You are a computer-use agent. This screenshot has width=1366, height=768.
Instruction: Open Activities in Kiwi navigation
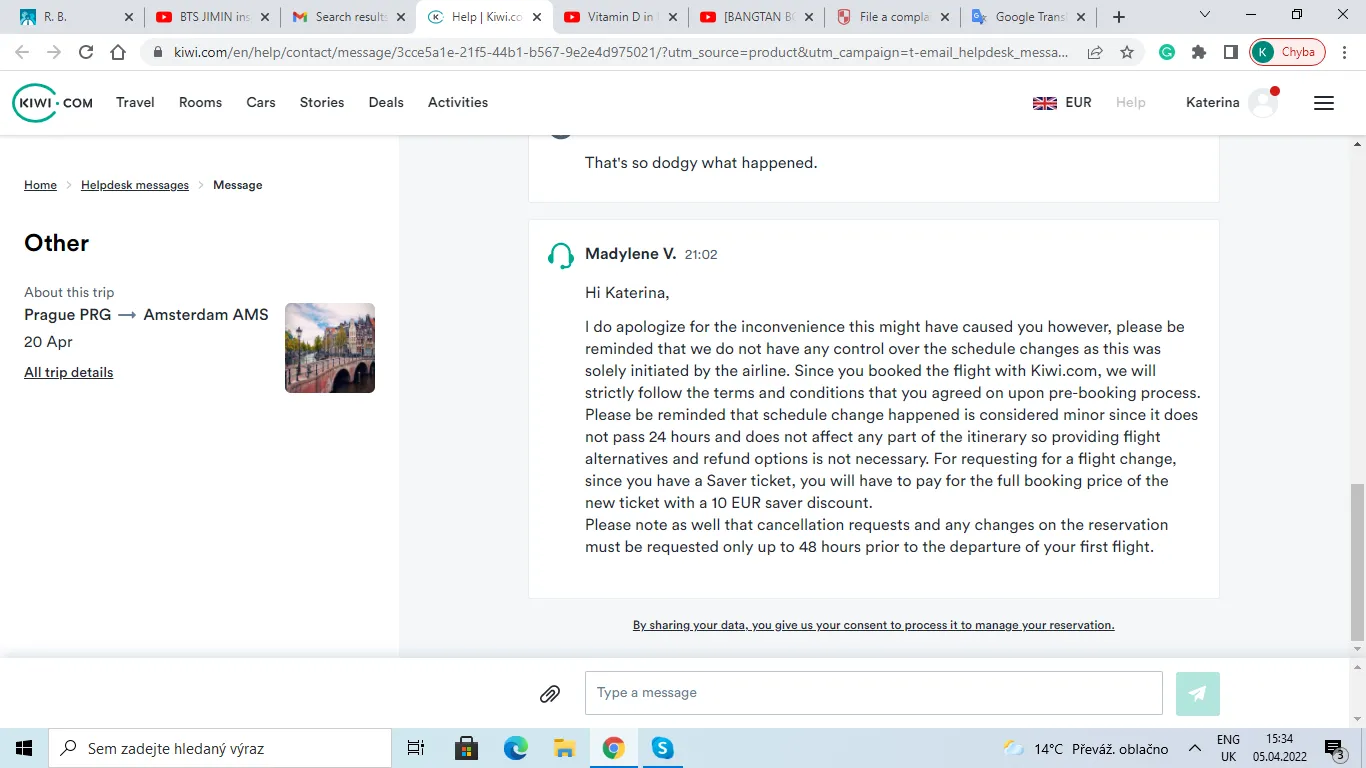click(458, 103)
